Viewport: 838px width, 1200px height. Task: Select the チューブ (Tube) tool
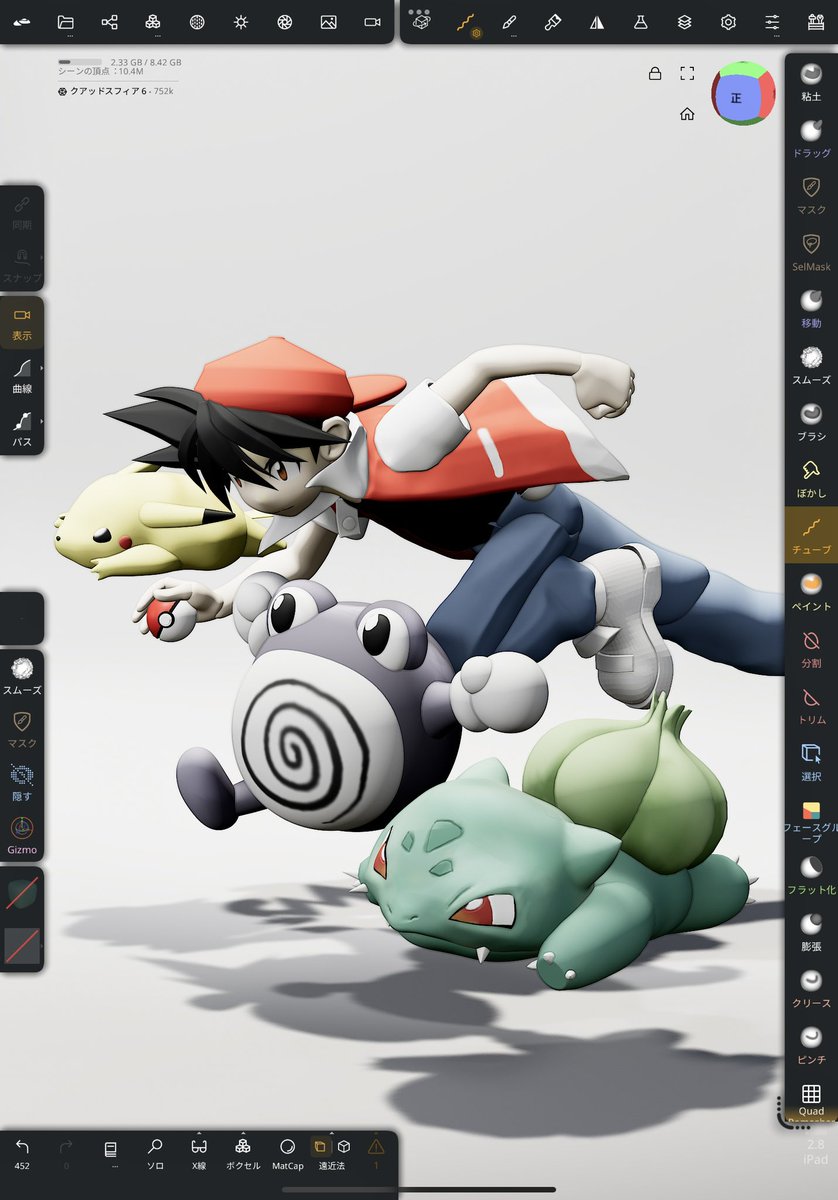[811, 535]
